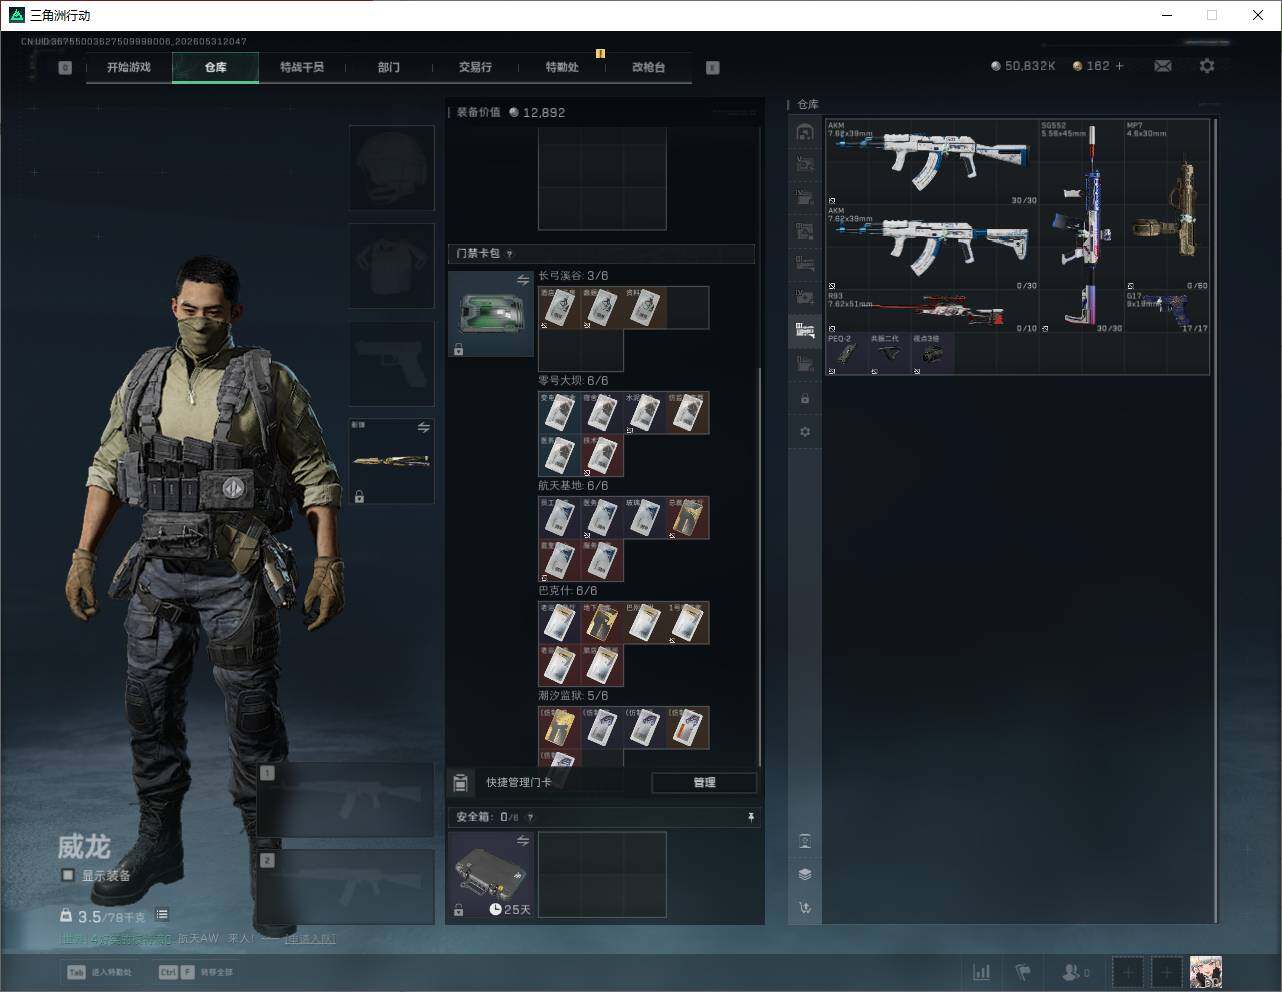
Task: Click the 快捷管理门卡 backpack icon
Action: point(460,782)
